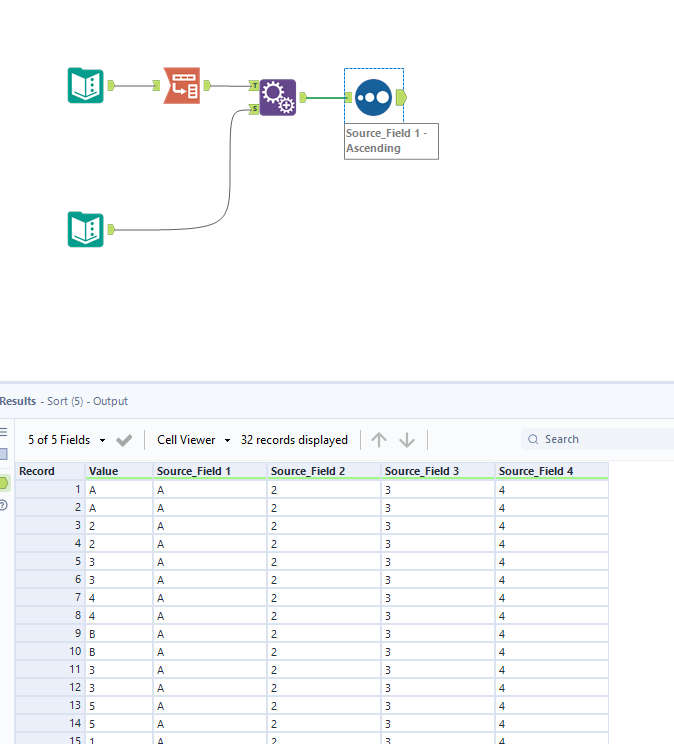The image size is (674, 744).
Task: Click the checkmark next to fields selector
Action: click(x=125, y=440)
